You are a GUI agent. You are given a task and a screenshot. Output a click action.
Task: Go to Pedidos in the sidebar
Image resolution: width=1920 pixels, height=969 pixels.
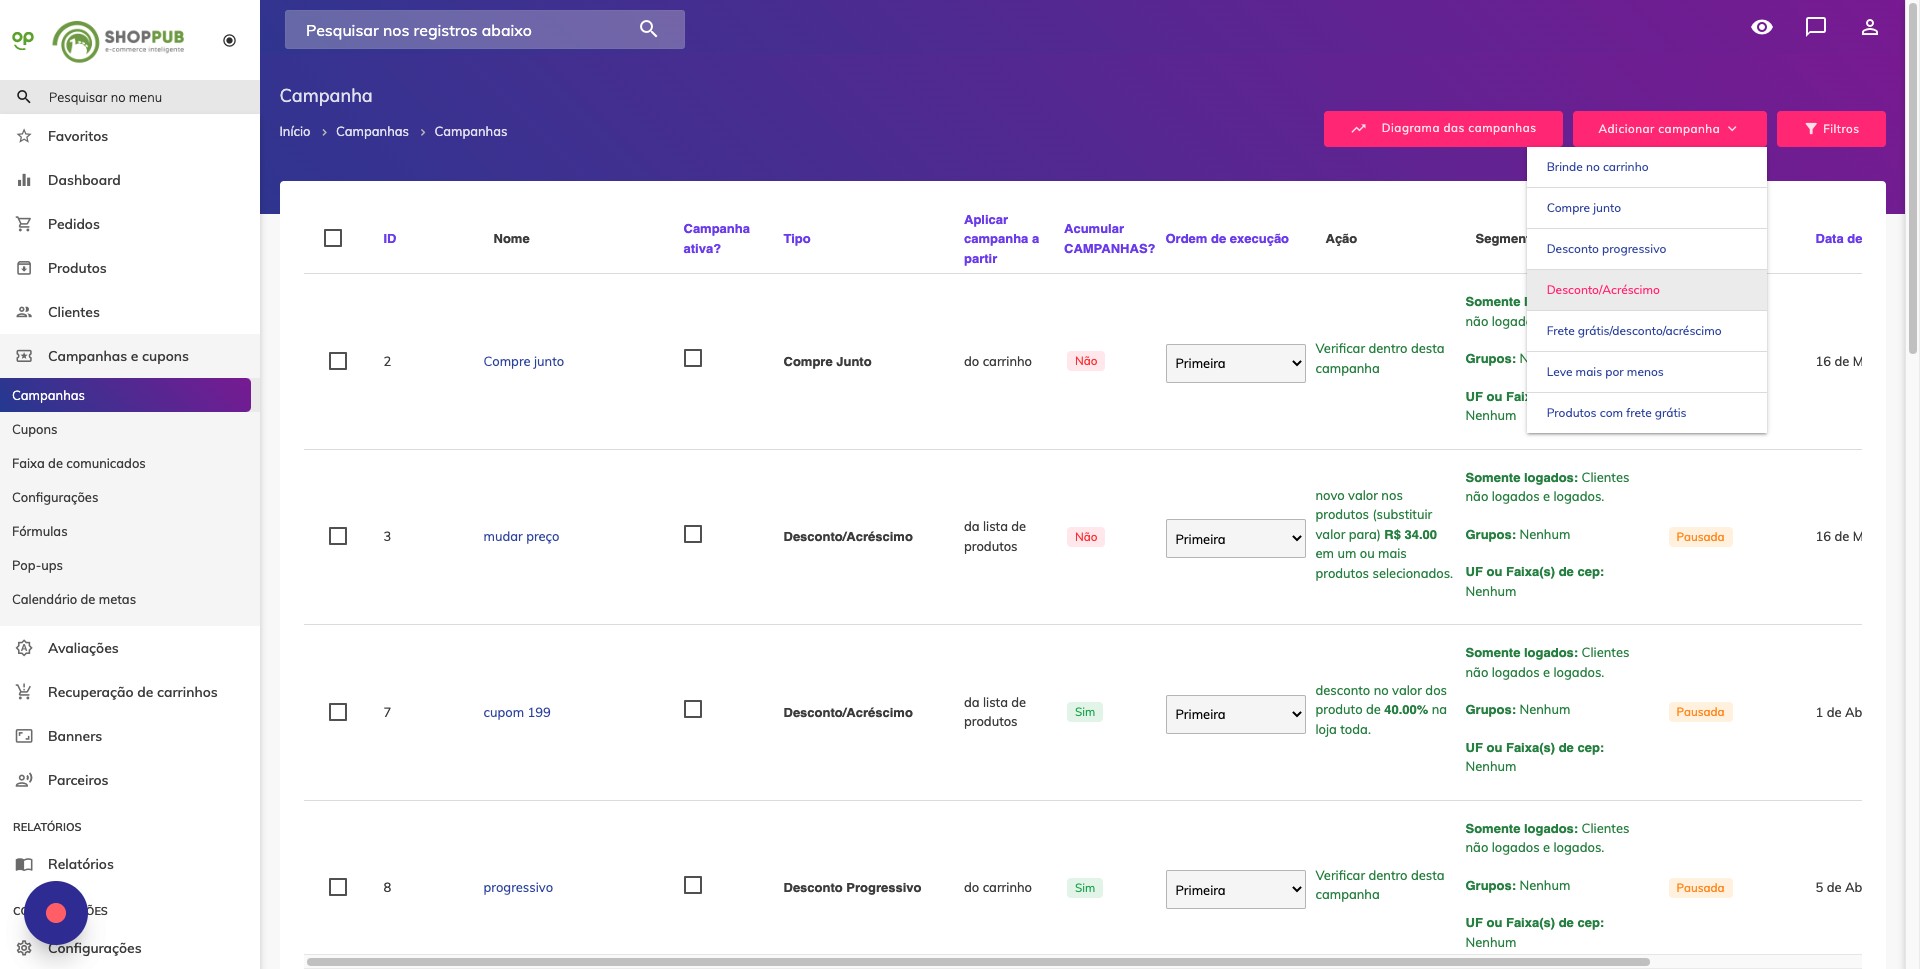tap(74, 224)
